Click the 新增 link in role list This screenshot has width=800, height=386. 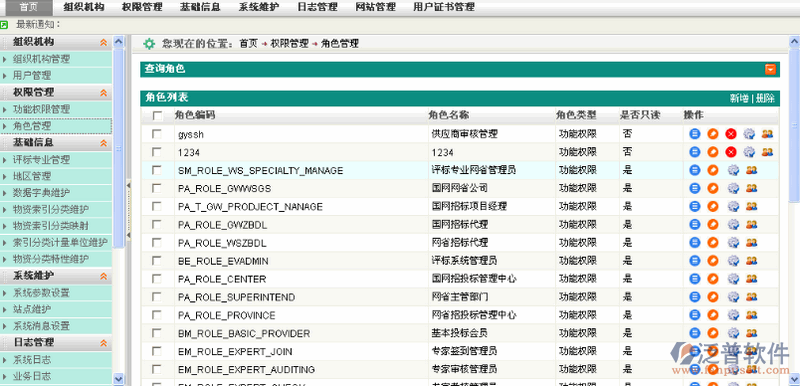[x=739, y=98]
